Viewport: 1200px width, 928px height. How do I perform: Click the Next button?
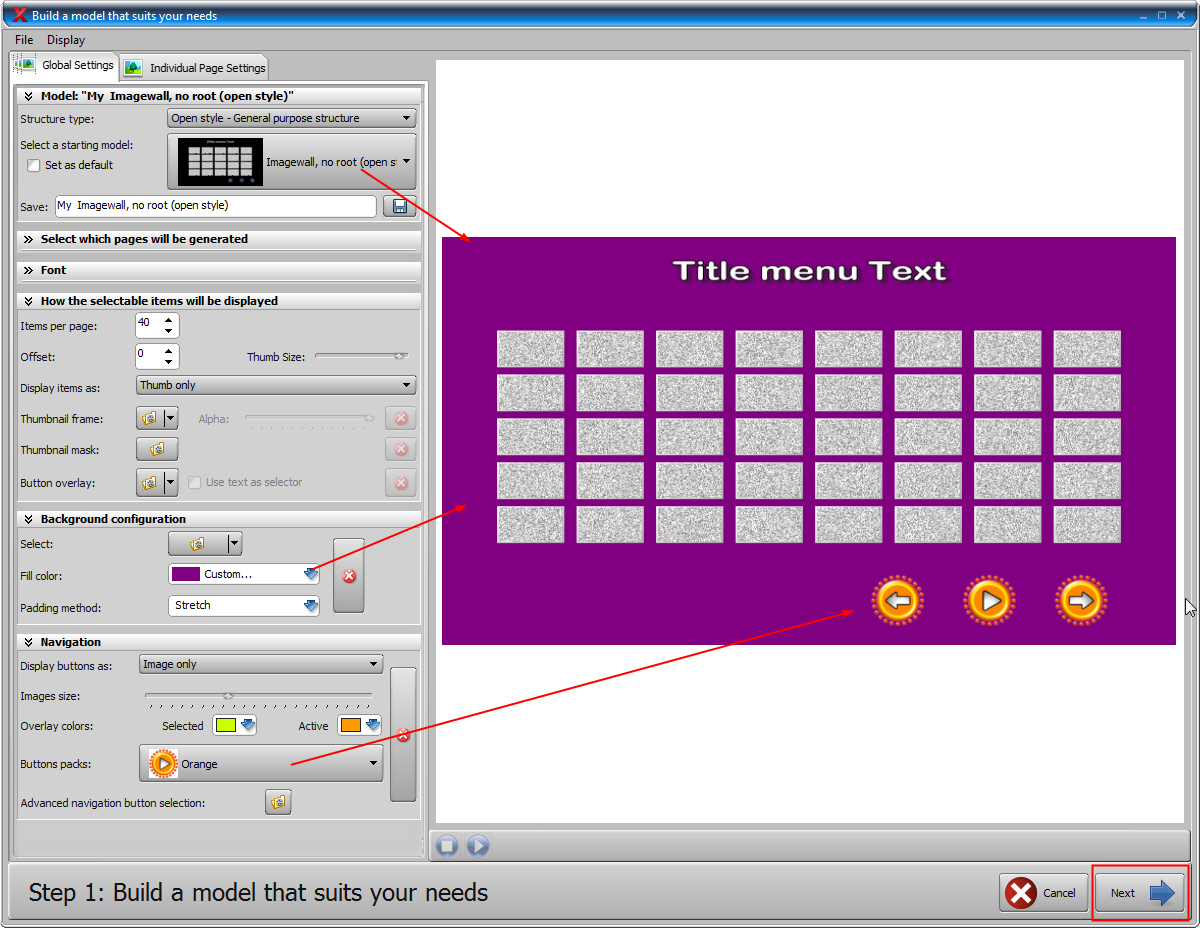point(1140,893)
